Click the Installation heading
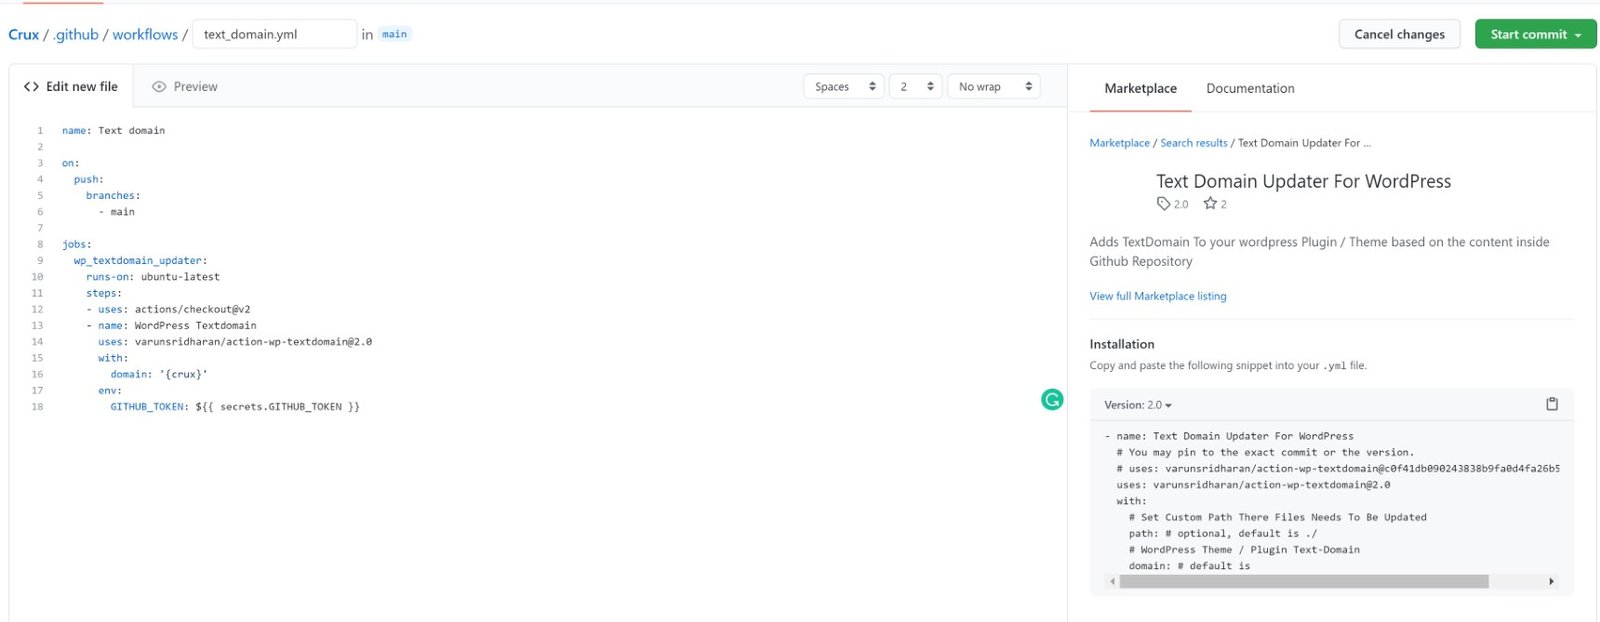 click(1122, 344)
